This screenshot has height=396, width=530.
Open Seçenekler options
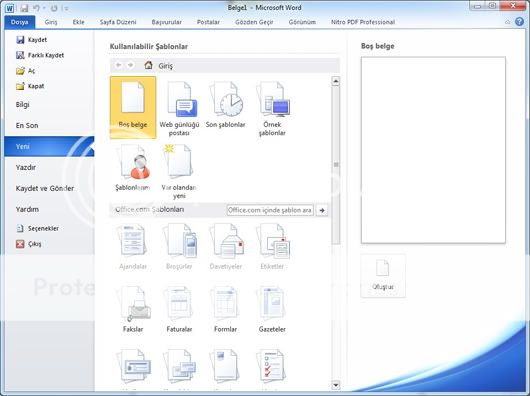pyautogui.click(x=38, y=228)
